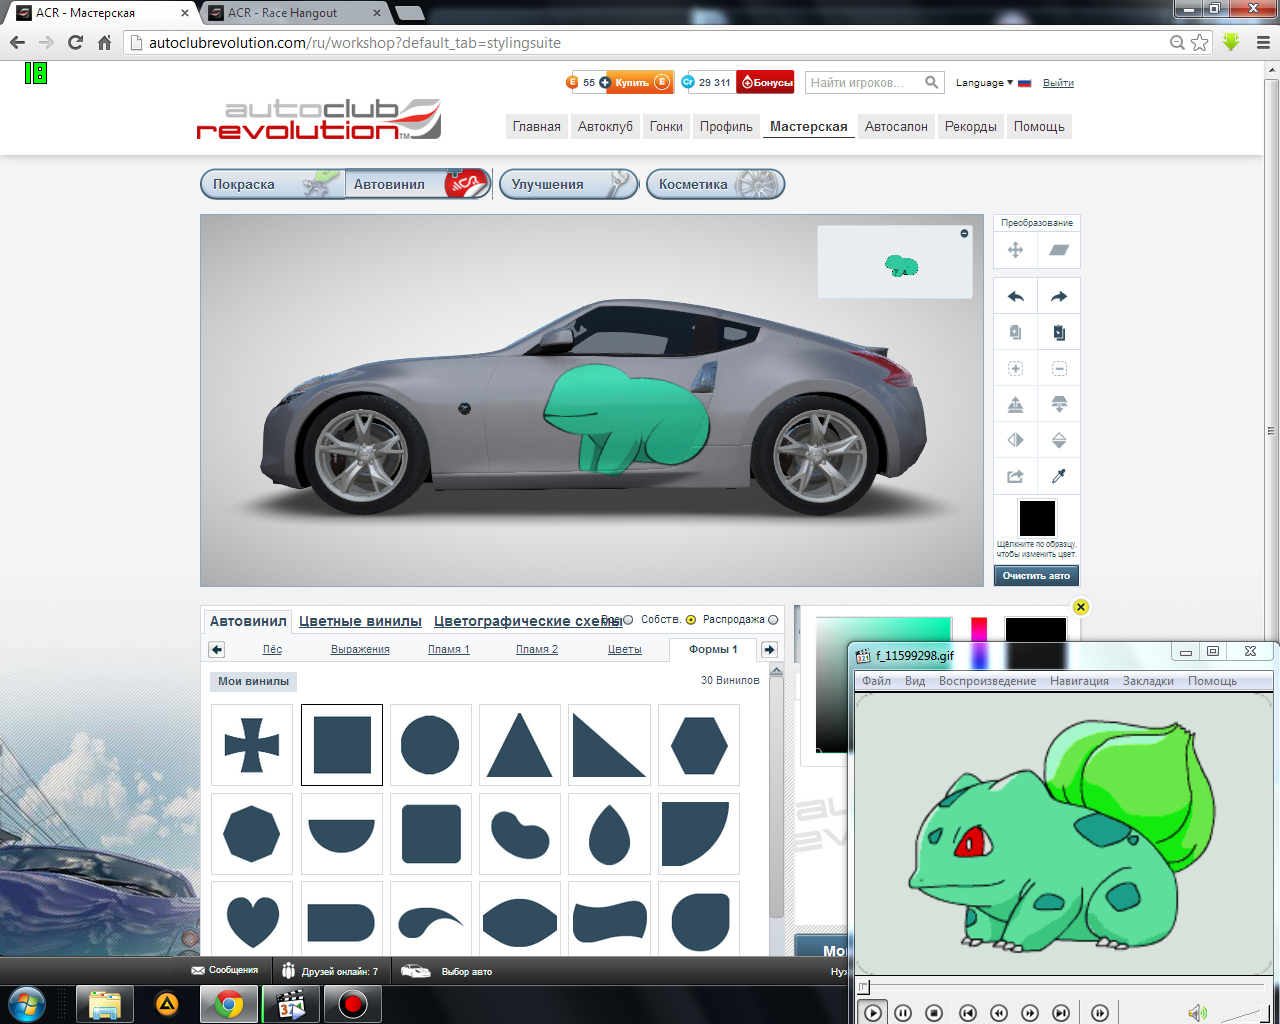Click the remove-selection dashed minus icon
Viewport: 1280px width, 1024px height.
pyautogui.click(x=1059, y=368)
